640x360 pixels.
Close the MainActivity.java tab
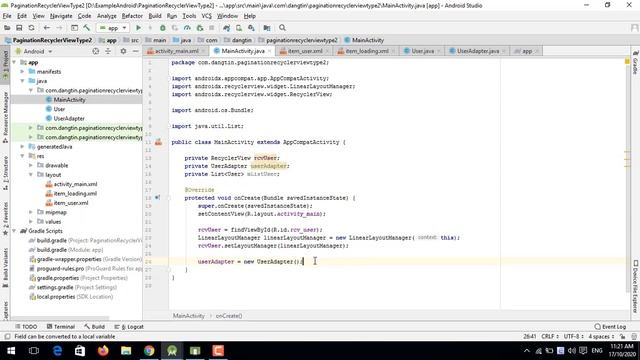click(x=269, y=51)
